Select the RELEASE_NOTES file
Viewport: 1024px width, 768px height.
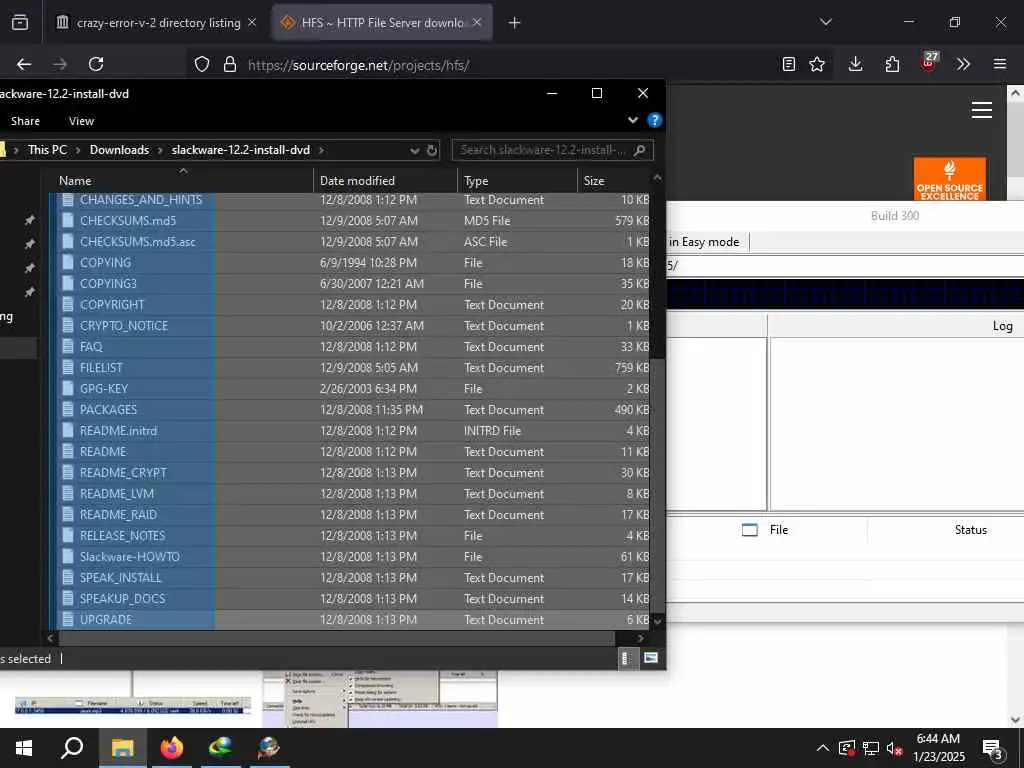tap(122, 536)
